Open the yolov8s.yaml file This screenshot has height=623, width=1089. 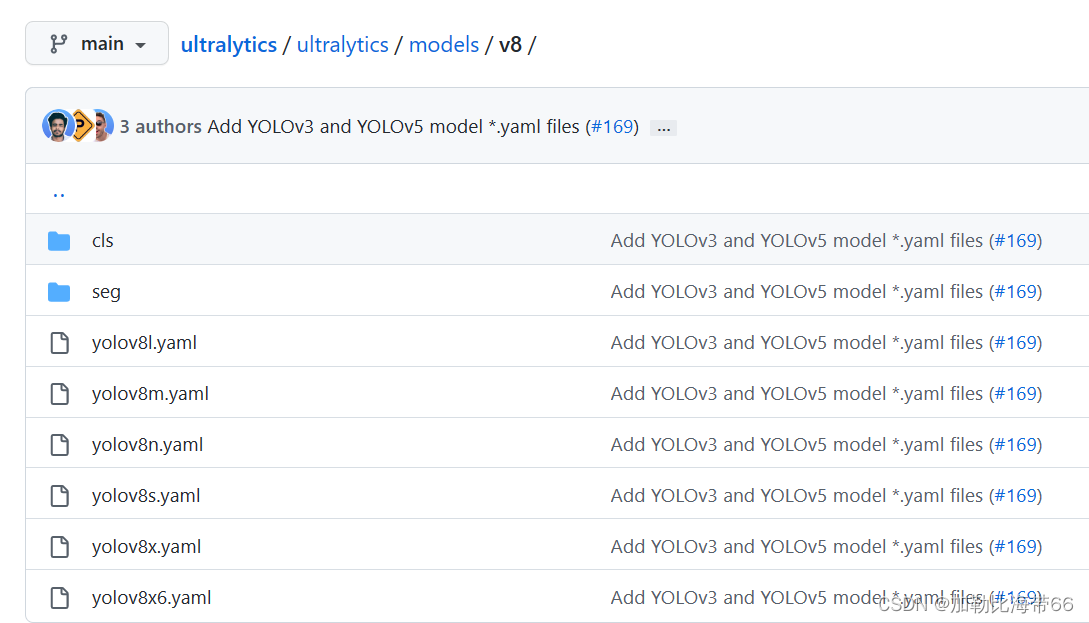pos(146,496)
